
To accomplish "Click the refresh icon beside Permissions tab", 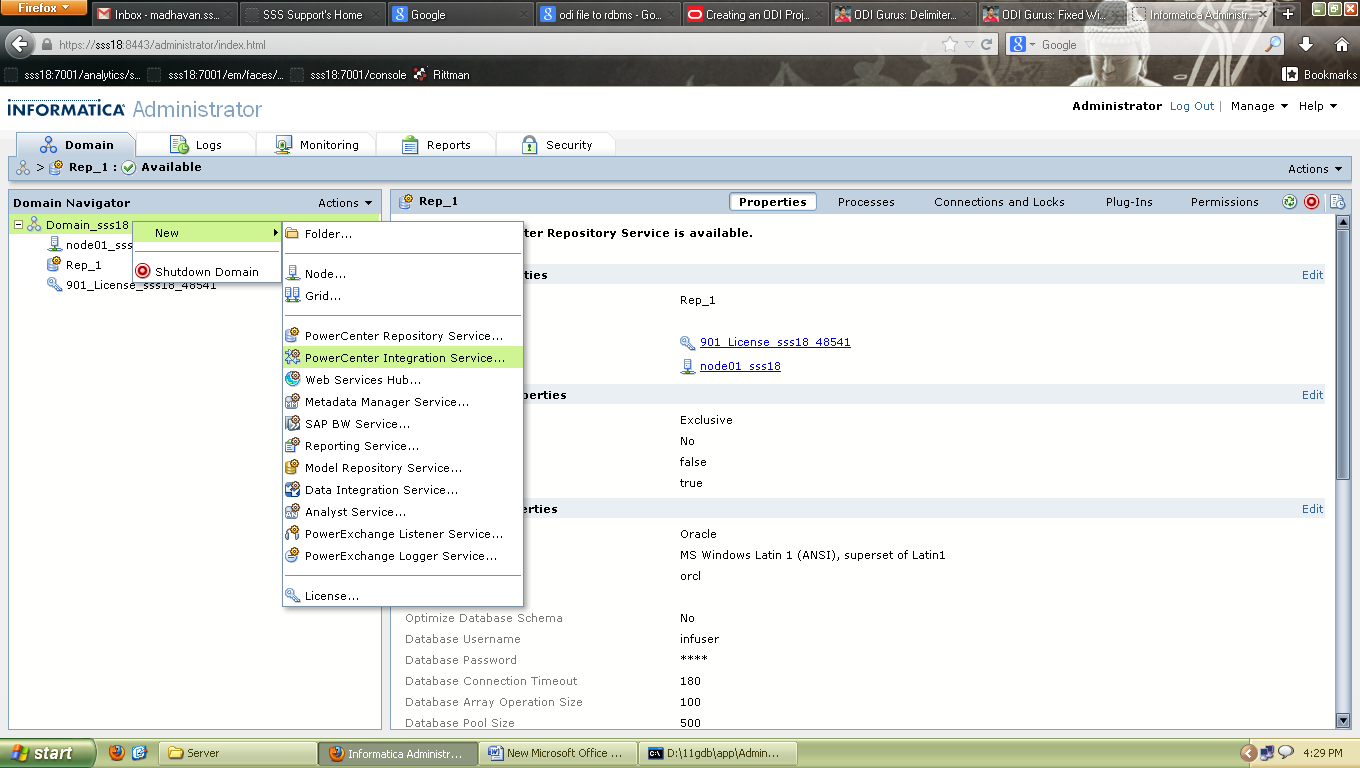I will click(1290, 202).
